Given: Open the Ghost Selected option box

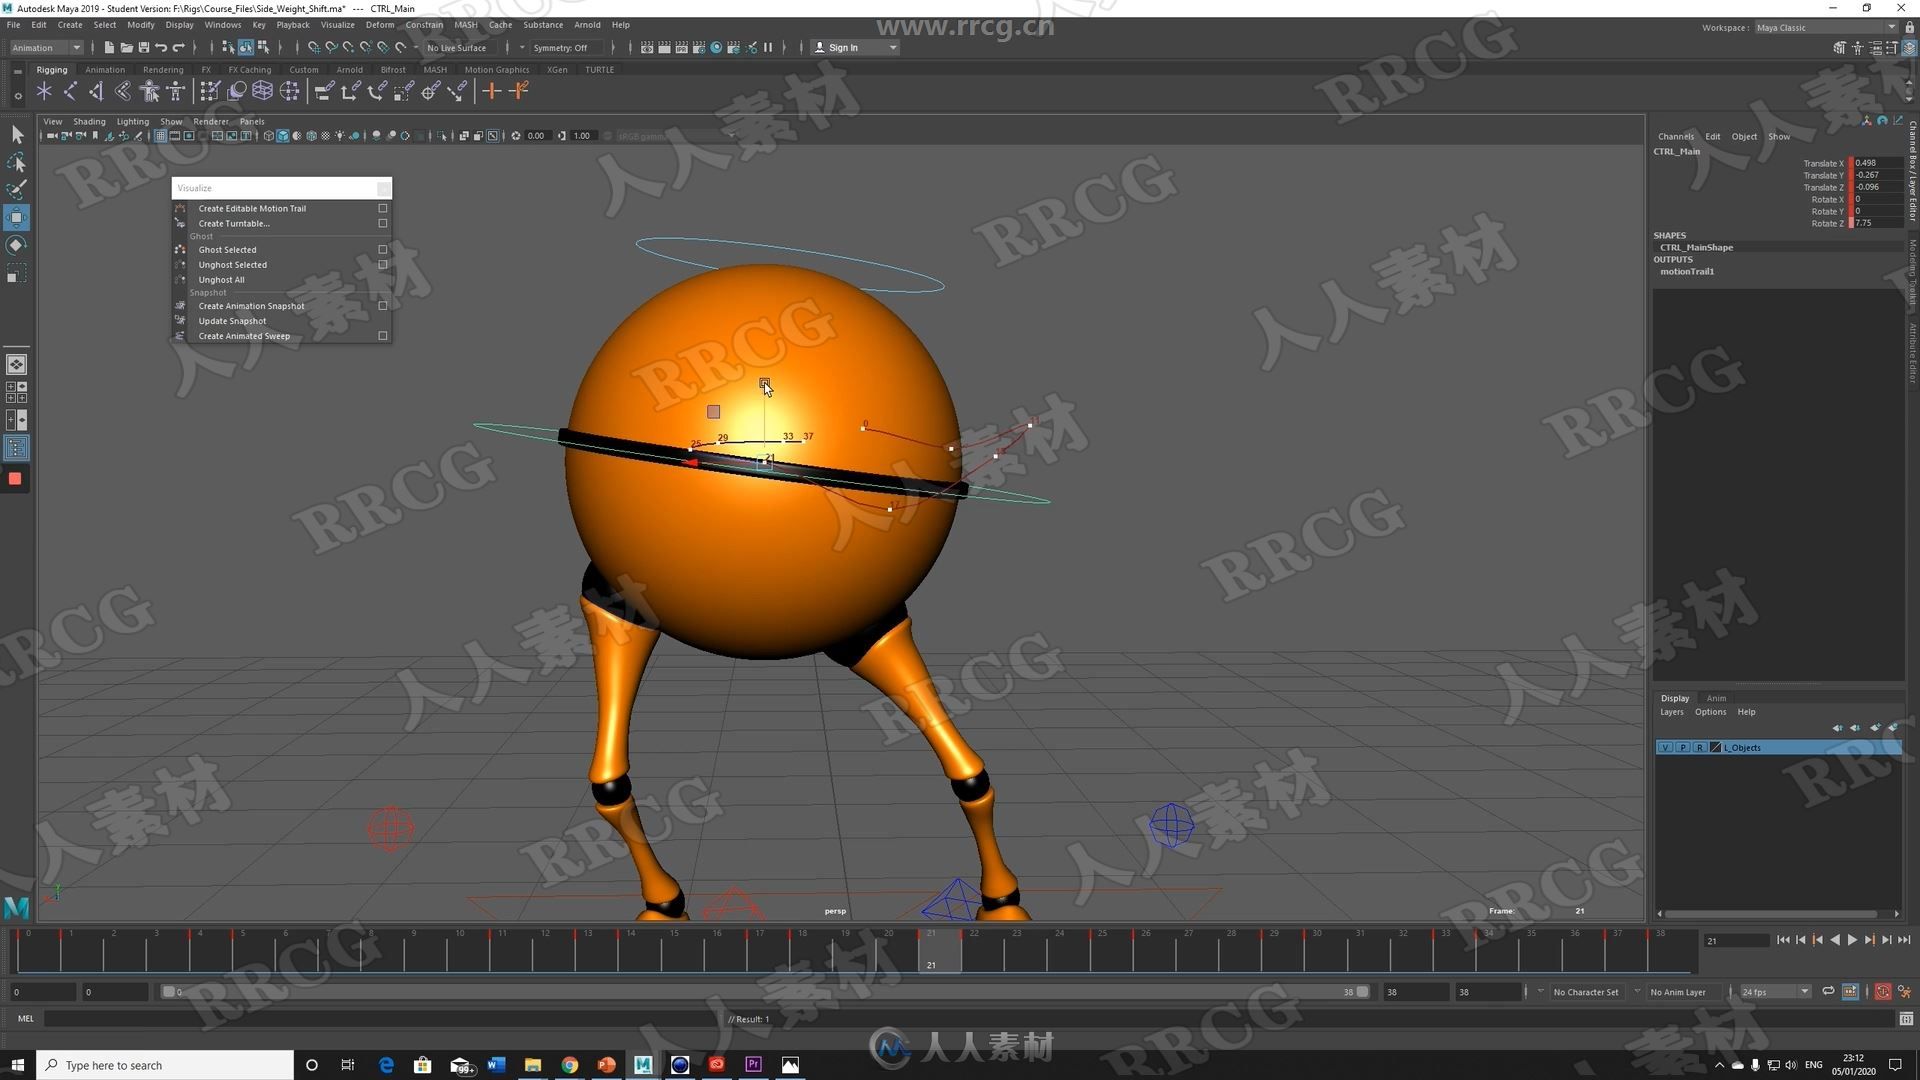Looking at the screenshot, I should tap(383, 250).
